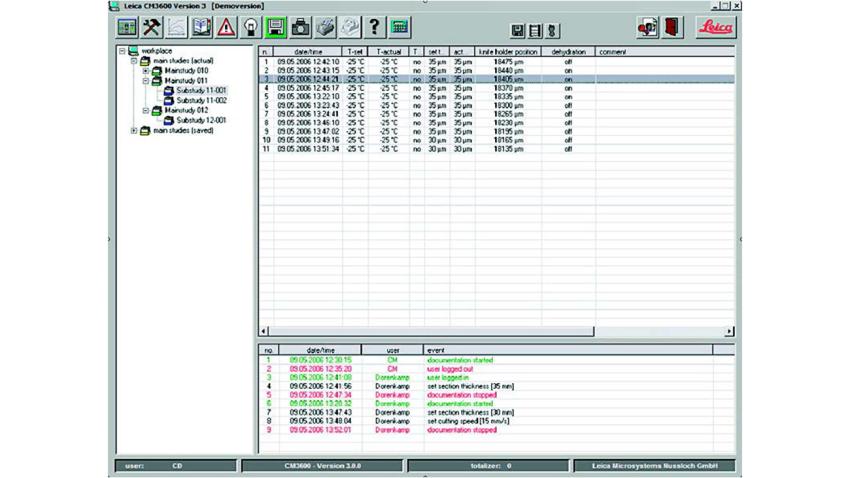This screenshot has width=850, height=478.
Task: Select highlighted section row 3 at 12:44:21
Action: click(x=497, y=80)
